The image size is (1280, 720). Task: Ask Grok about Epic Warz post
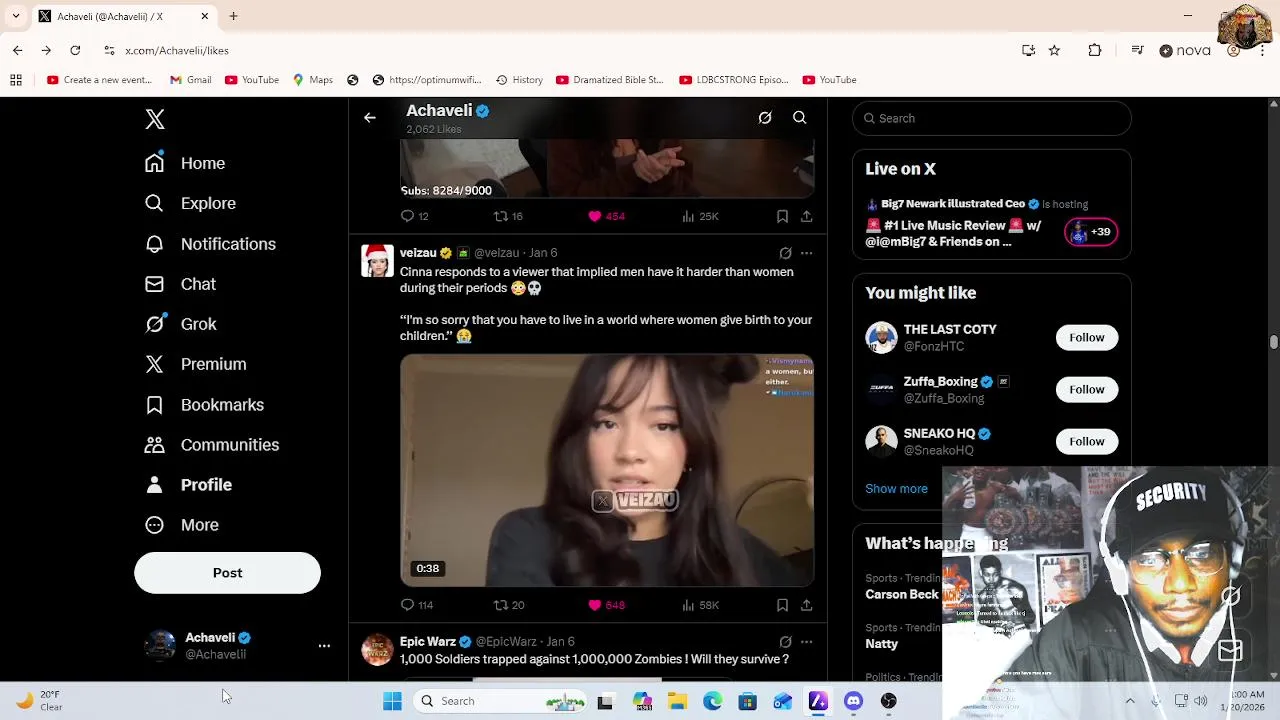click(x=785, y=642)
